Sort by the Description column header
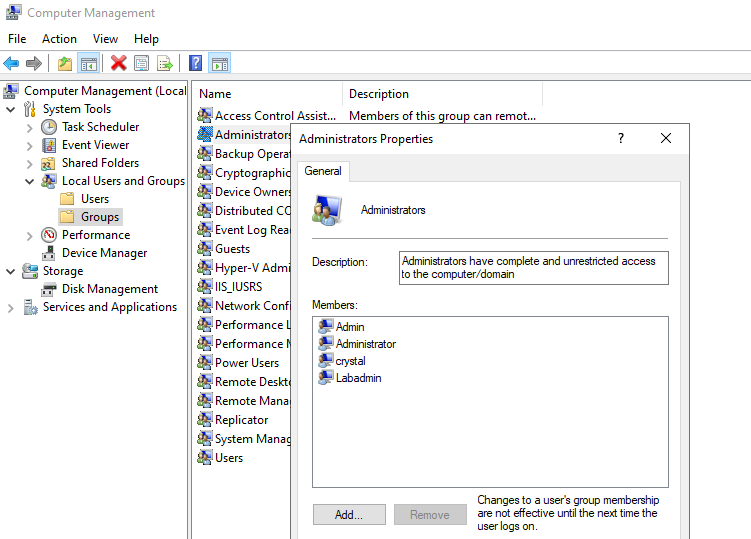Image resolution: width=751 pixels, height=539 pixels. (x=443, y=94)
